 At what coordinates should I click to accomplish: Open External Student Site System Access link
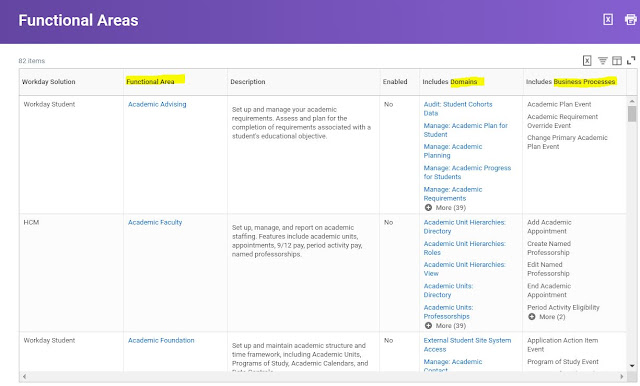click(x=467, y=345)
